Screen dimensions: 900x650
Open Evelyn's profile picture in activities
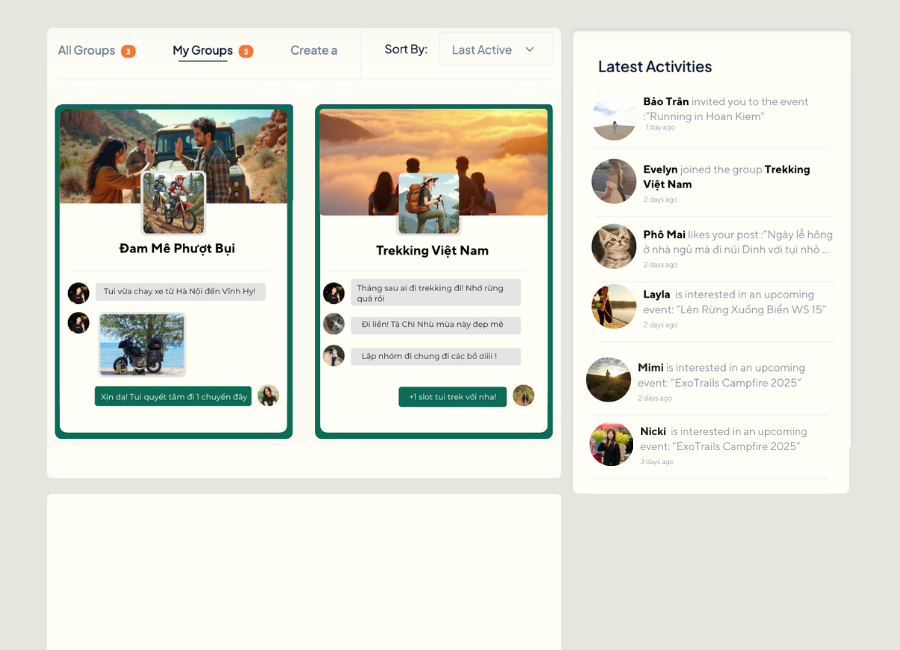point(614,181)
